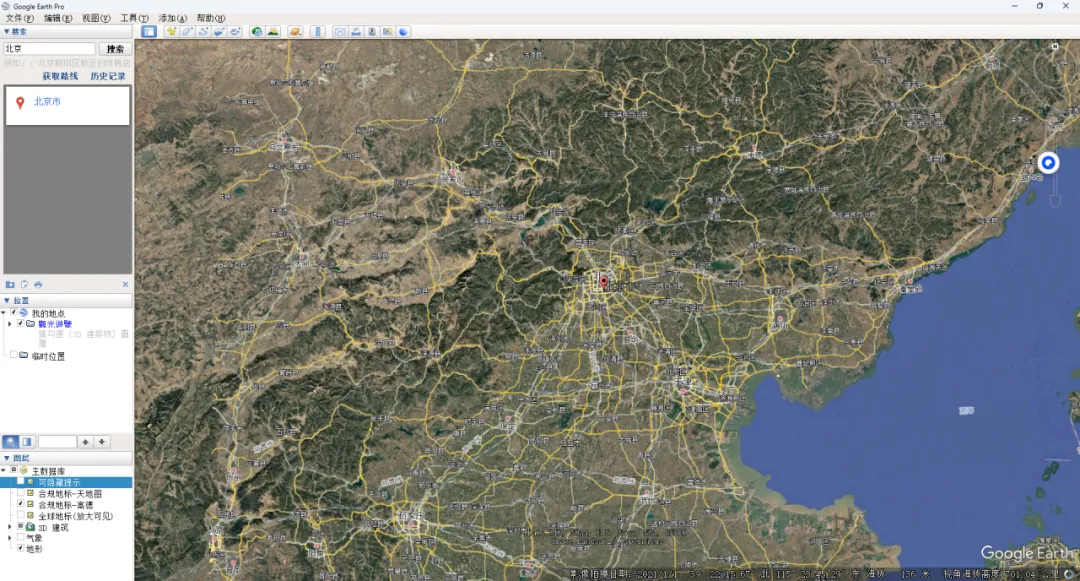
Task: Open the ruler measurement tool
Action: [x=319, y=31]
